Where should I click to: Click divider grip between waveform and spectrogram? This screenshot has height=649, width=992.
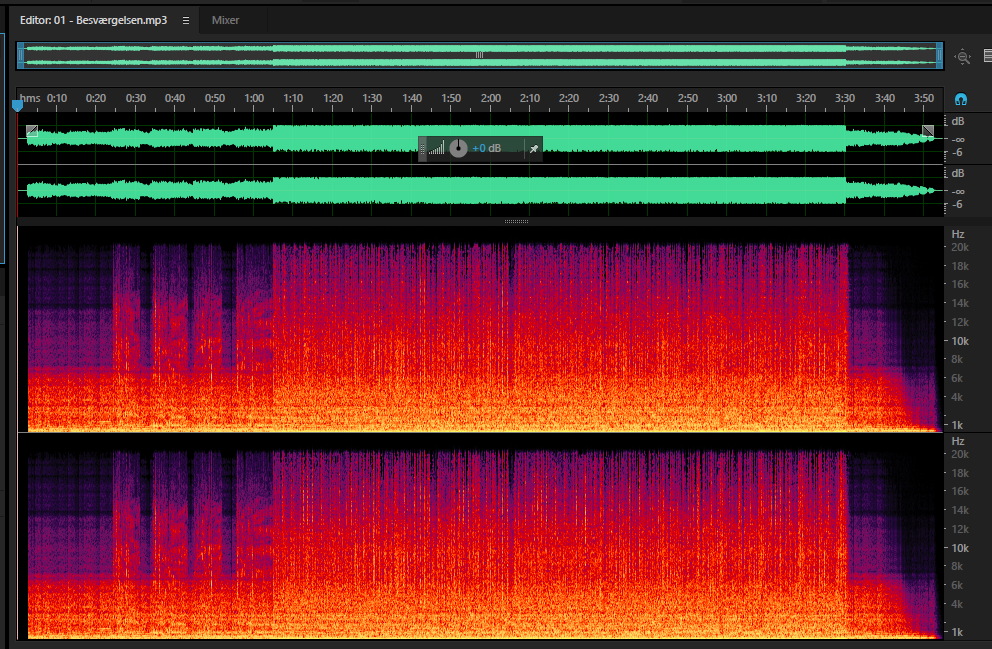point(516,221)
